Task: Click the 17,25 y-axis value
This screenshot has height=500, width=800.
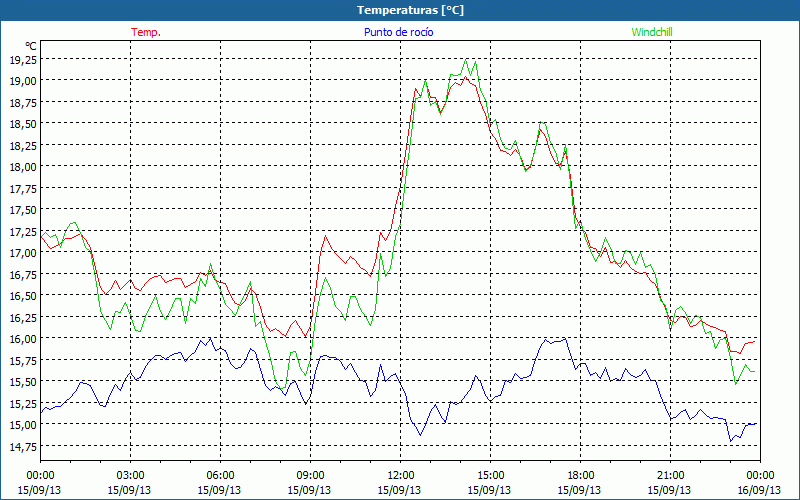Action: pyautogui.click(x=22, y=231)
